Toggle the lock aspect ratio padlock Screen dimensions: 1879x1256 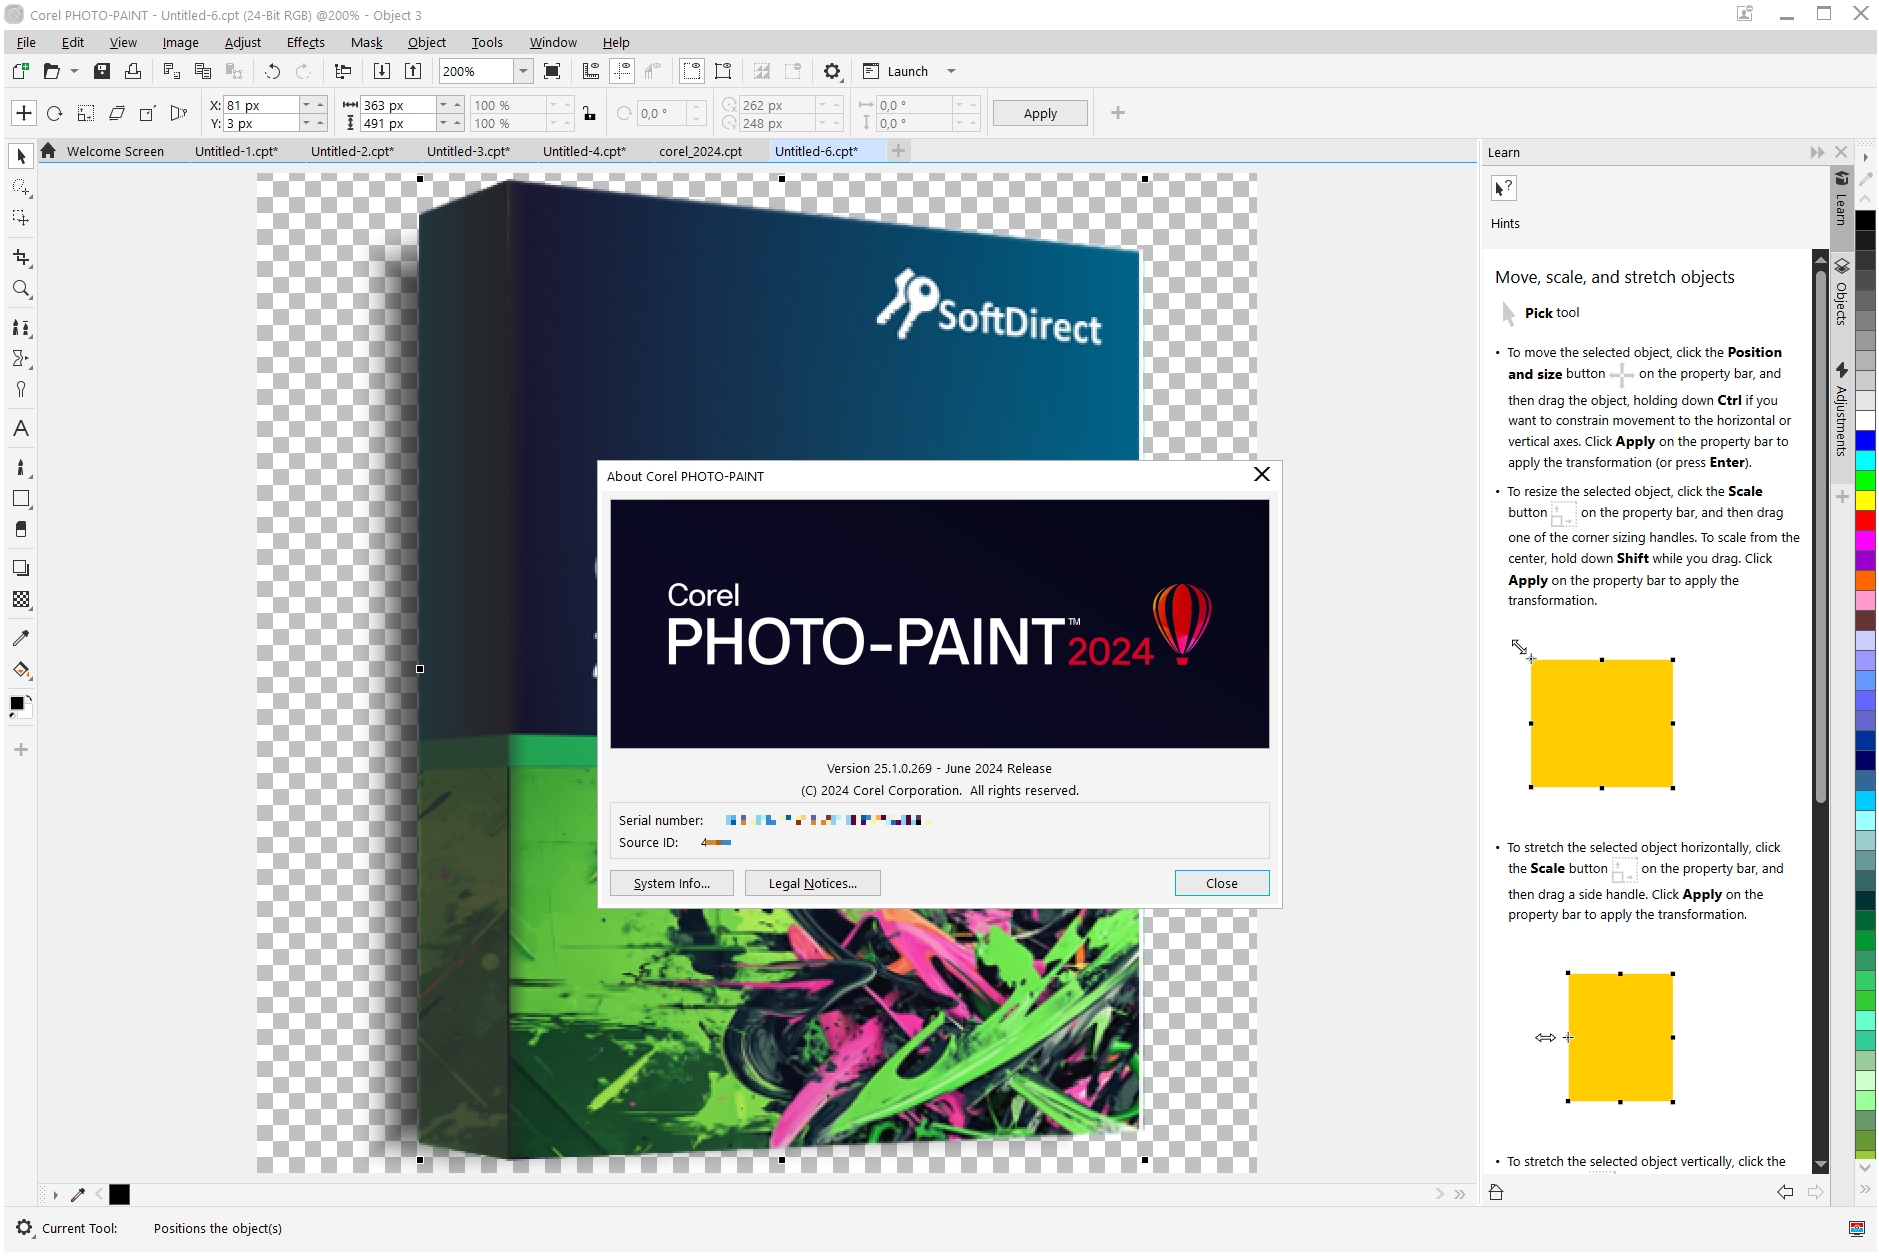(x=590, y=114)
